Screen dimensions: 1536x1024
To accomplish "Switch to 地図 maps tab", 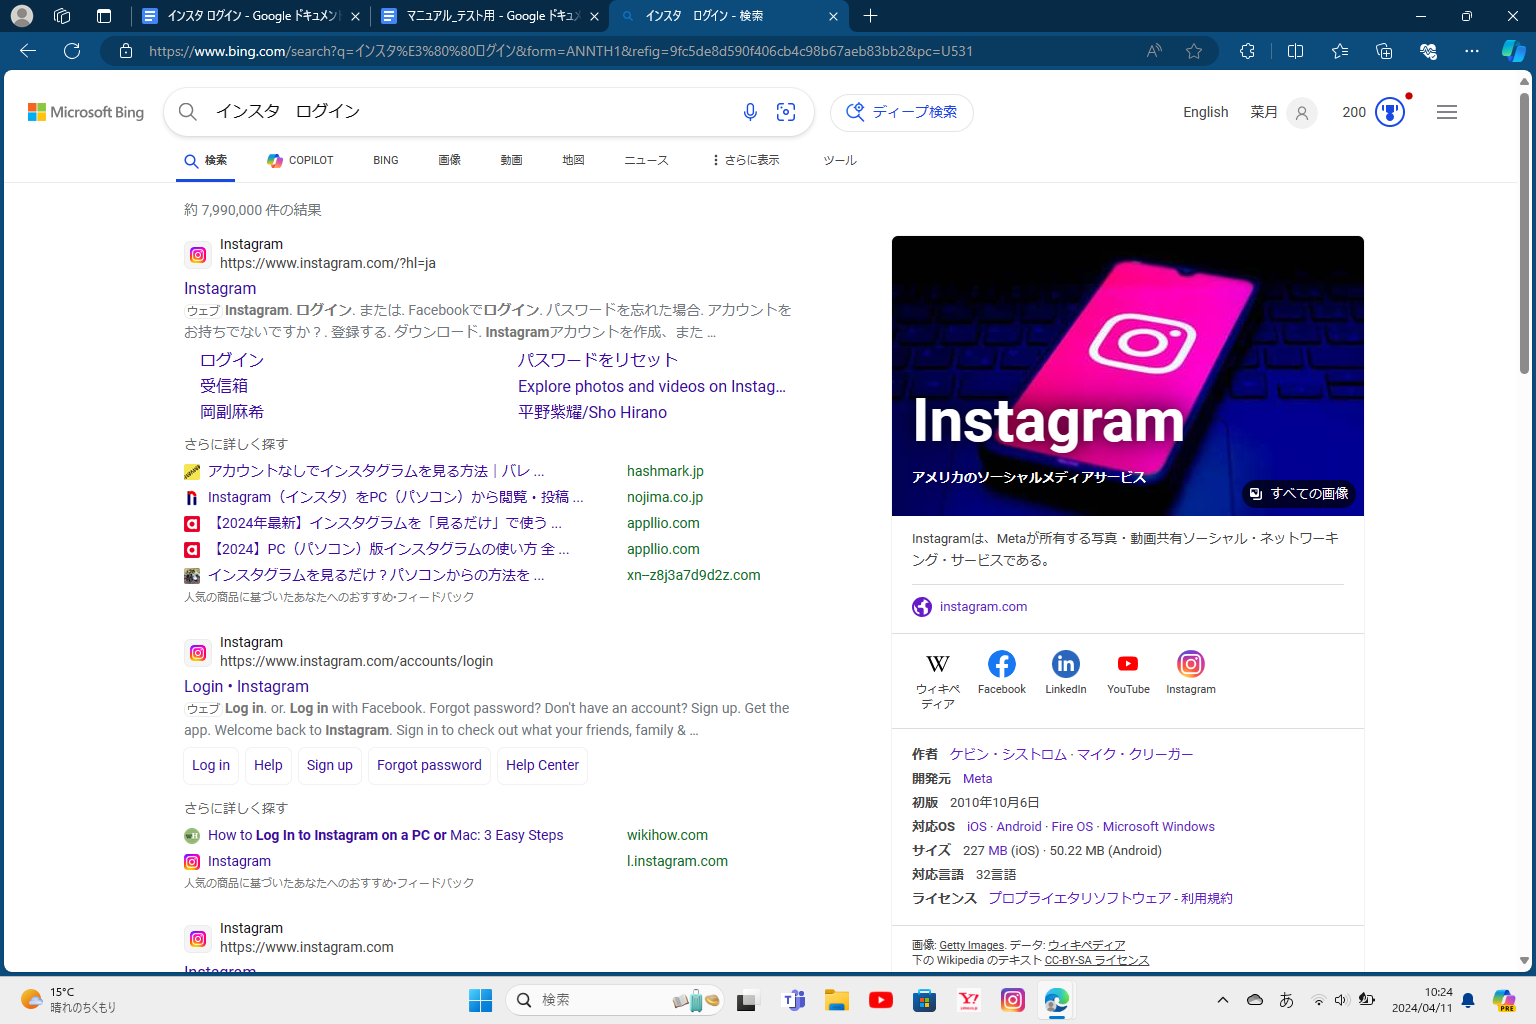I will [573, 160].
